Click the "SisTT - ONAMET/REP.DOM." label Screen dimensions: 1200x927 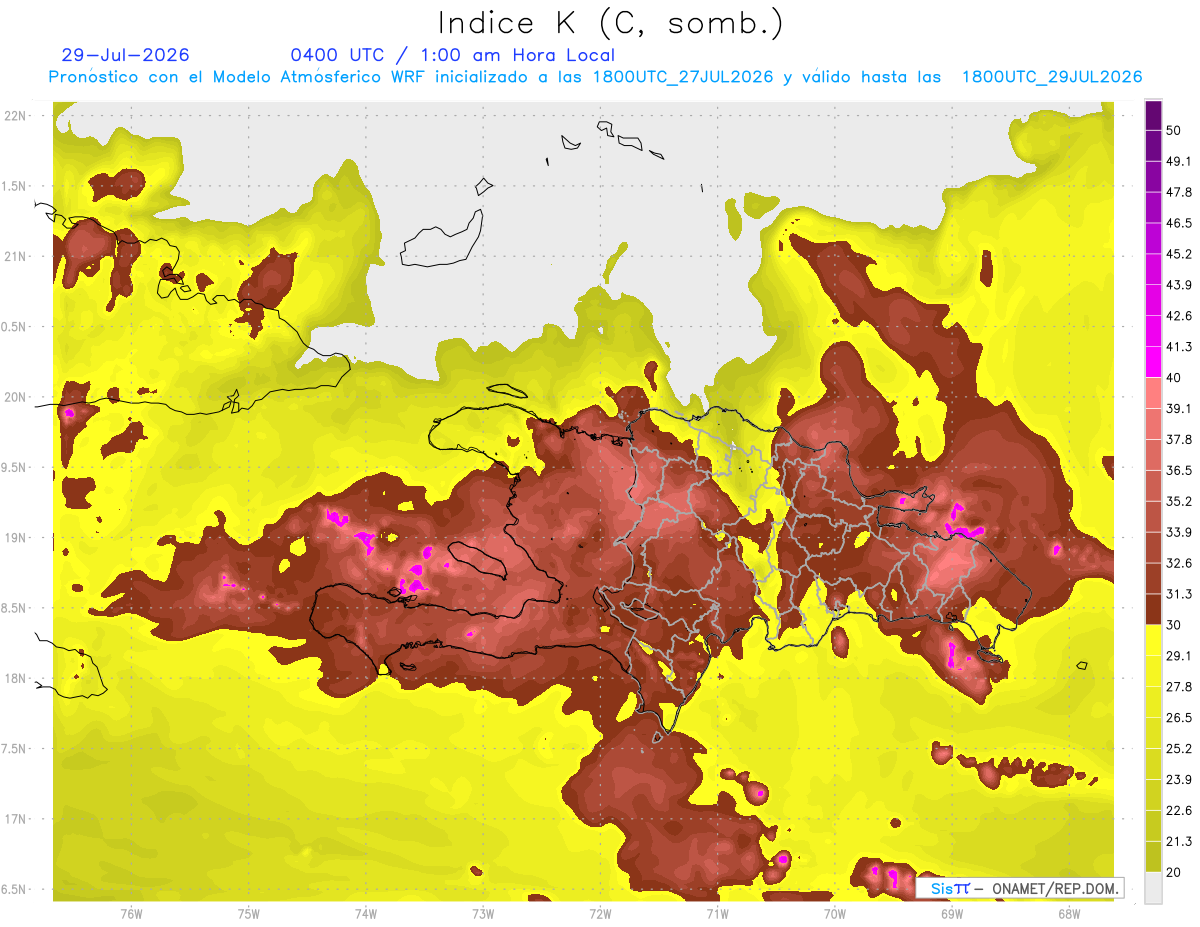point(1020,888)
